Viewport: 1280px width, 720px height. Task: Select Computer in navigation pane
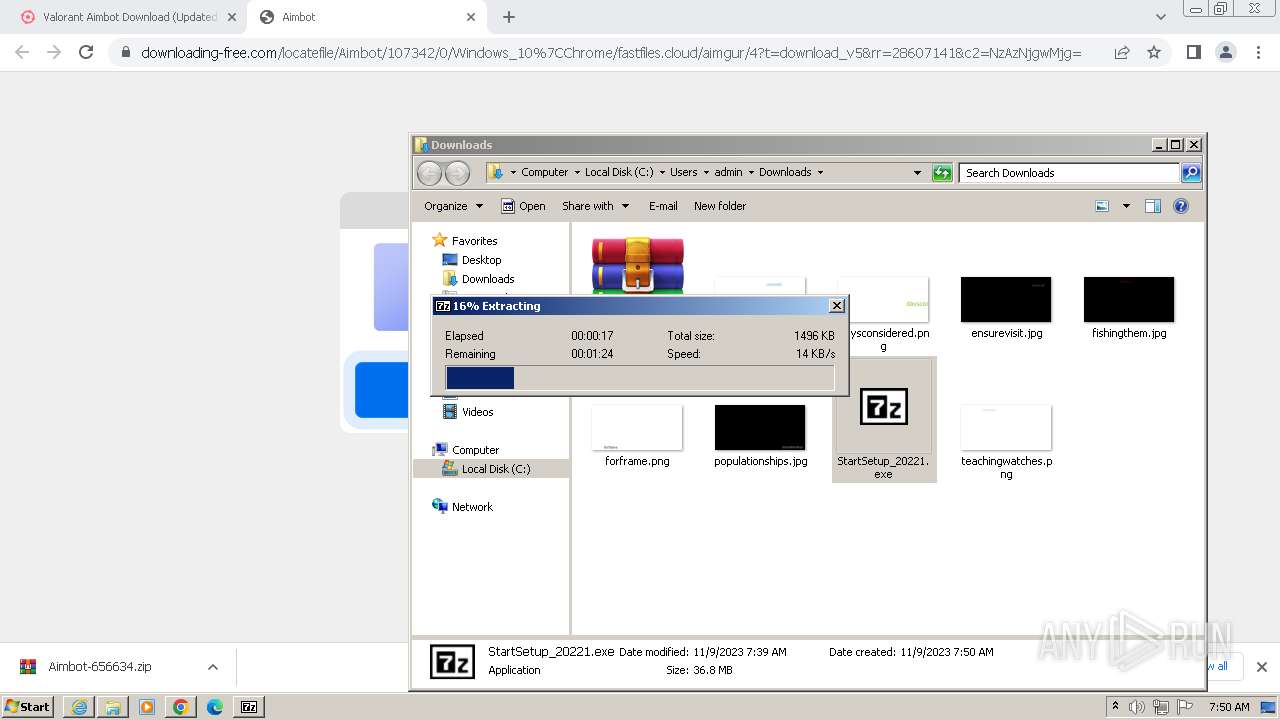(466, 450)
